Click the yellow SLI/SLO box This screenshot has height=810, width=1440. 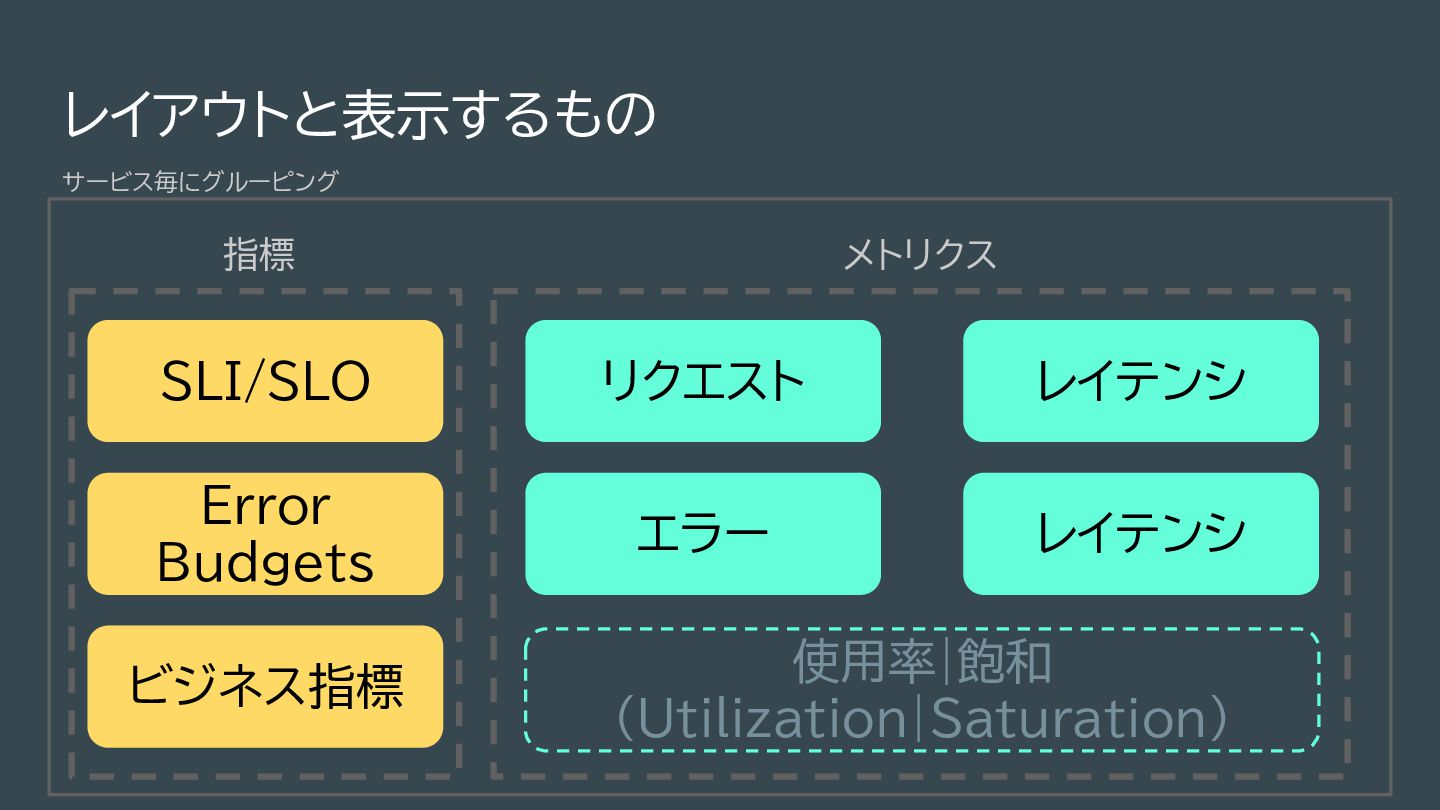[x=265, y=381]
